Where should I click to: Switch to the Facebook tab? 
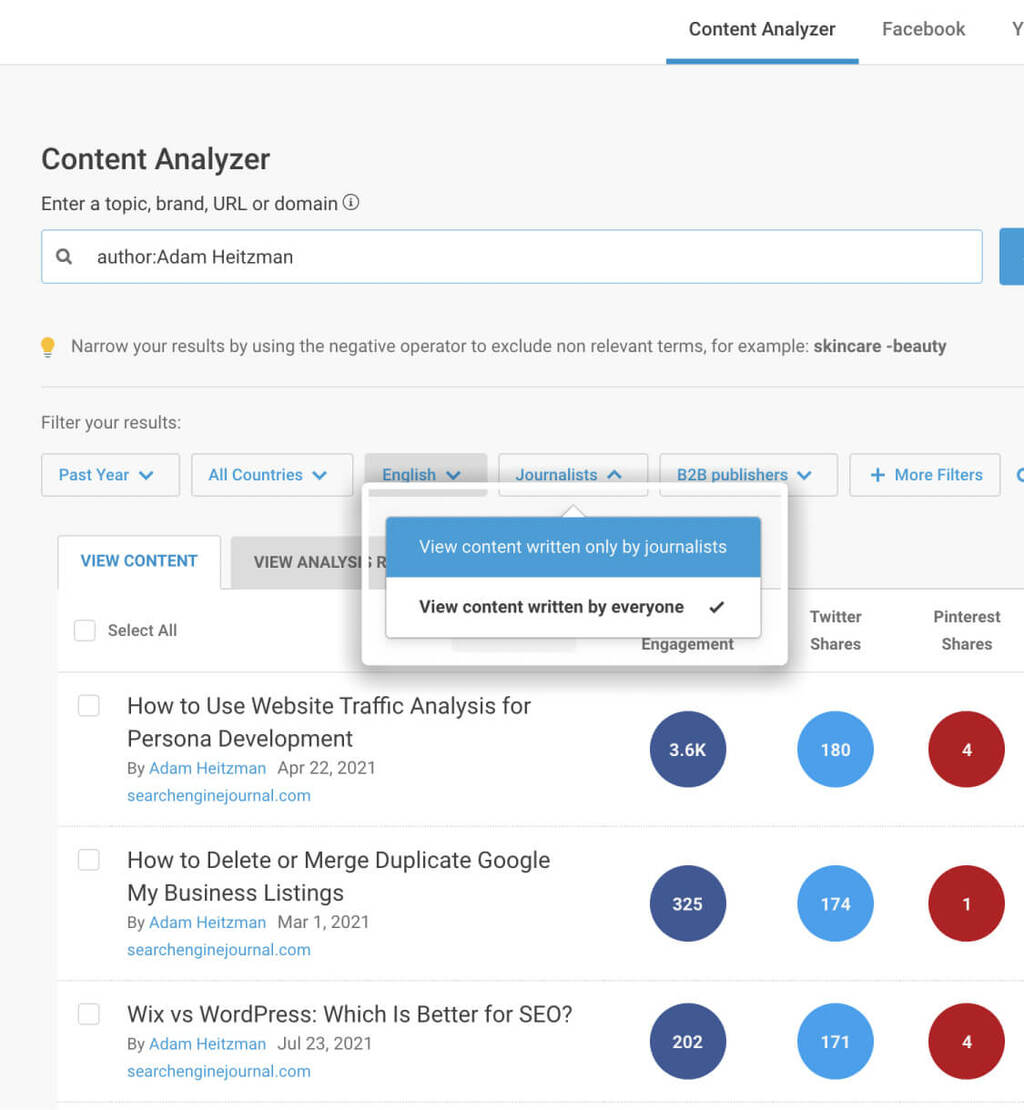point(923,29)
